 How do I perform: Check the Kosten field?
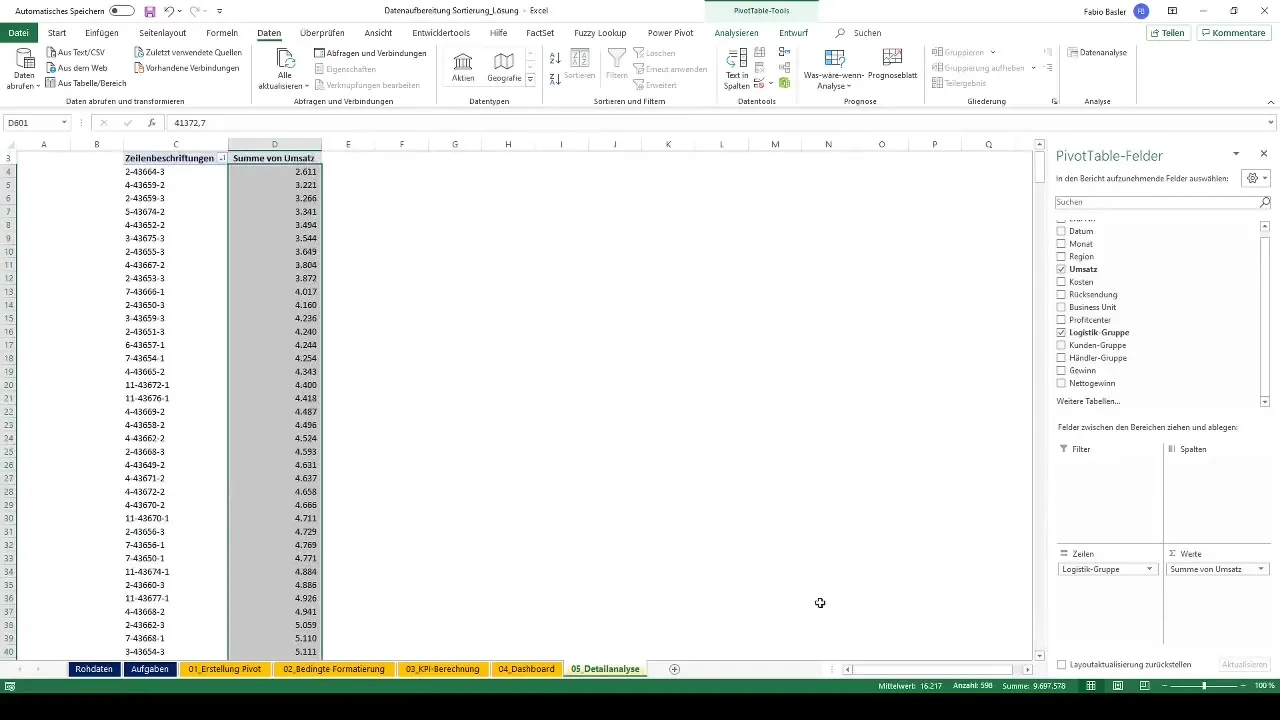[1062, 282]
